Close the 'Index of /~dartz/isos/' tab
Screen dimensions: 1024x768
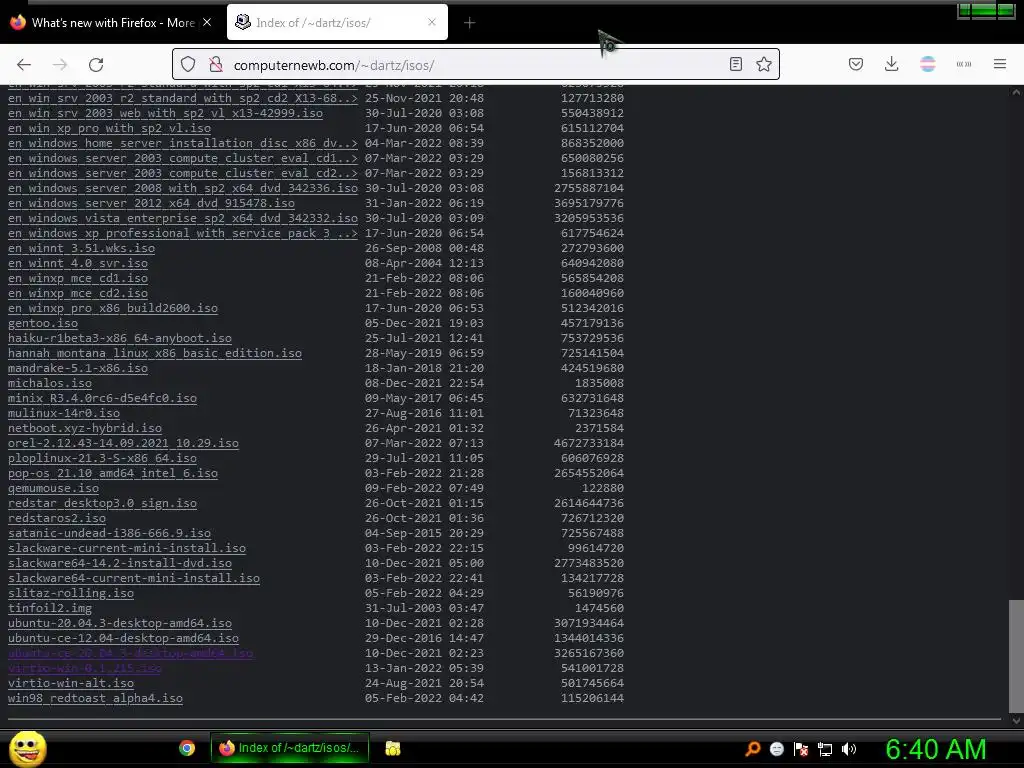click(x=432, y=22)
